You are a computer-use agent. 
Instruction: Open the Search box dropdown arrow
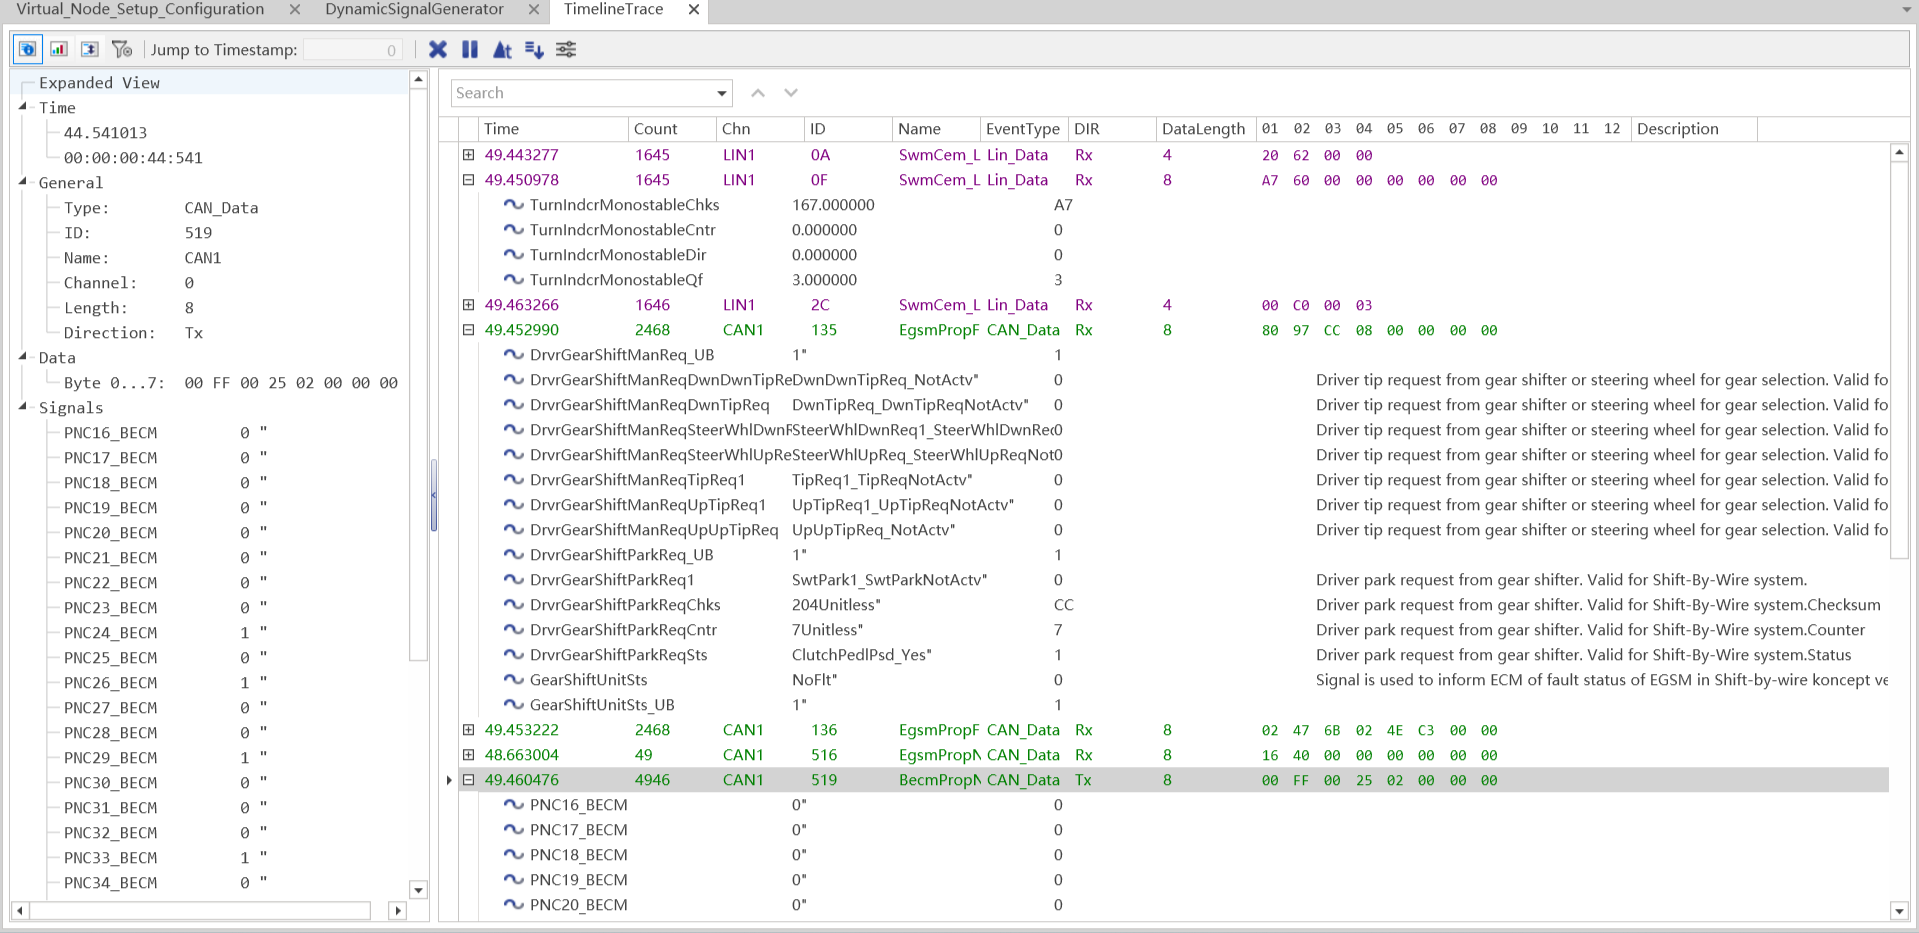tap(721, 93)
